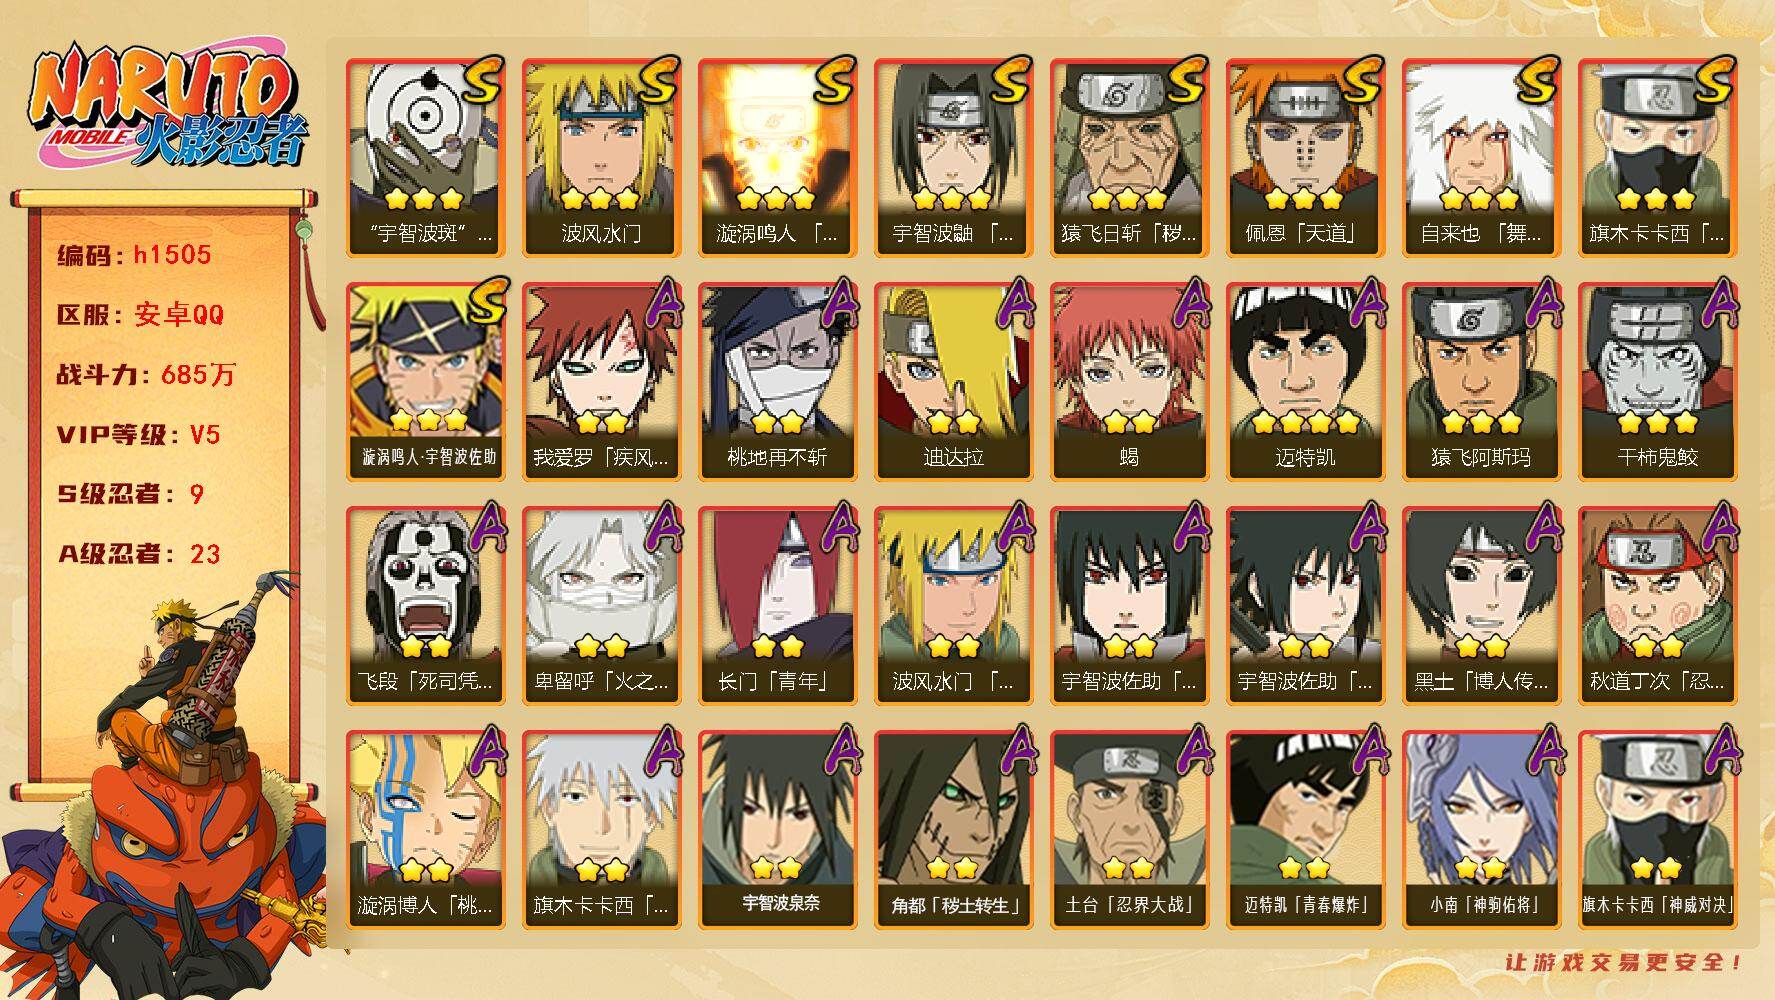Open the 漩涡鸣人·宇智波佐助 S-rank card

[x=426, y=382]
